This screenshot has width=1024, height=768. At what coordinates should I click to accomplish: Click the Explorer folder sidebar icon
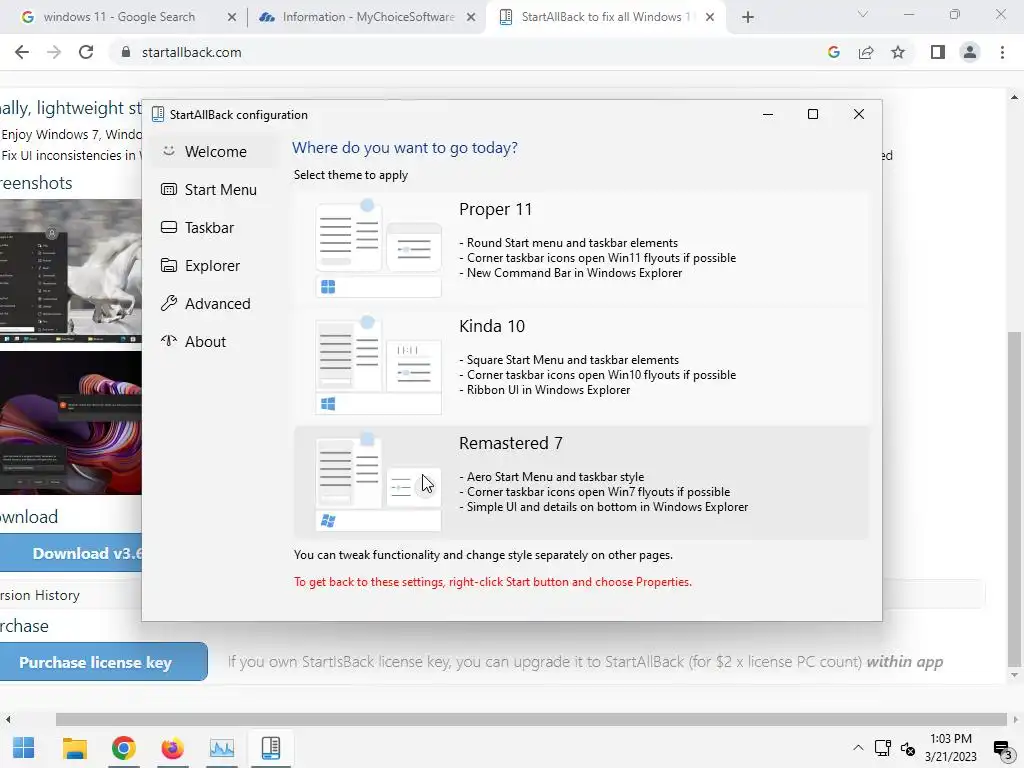pos(168,265)
